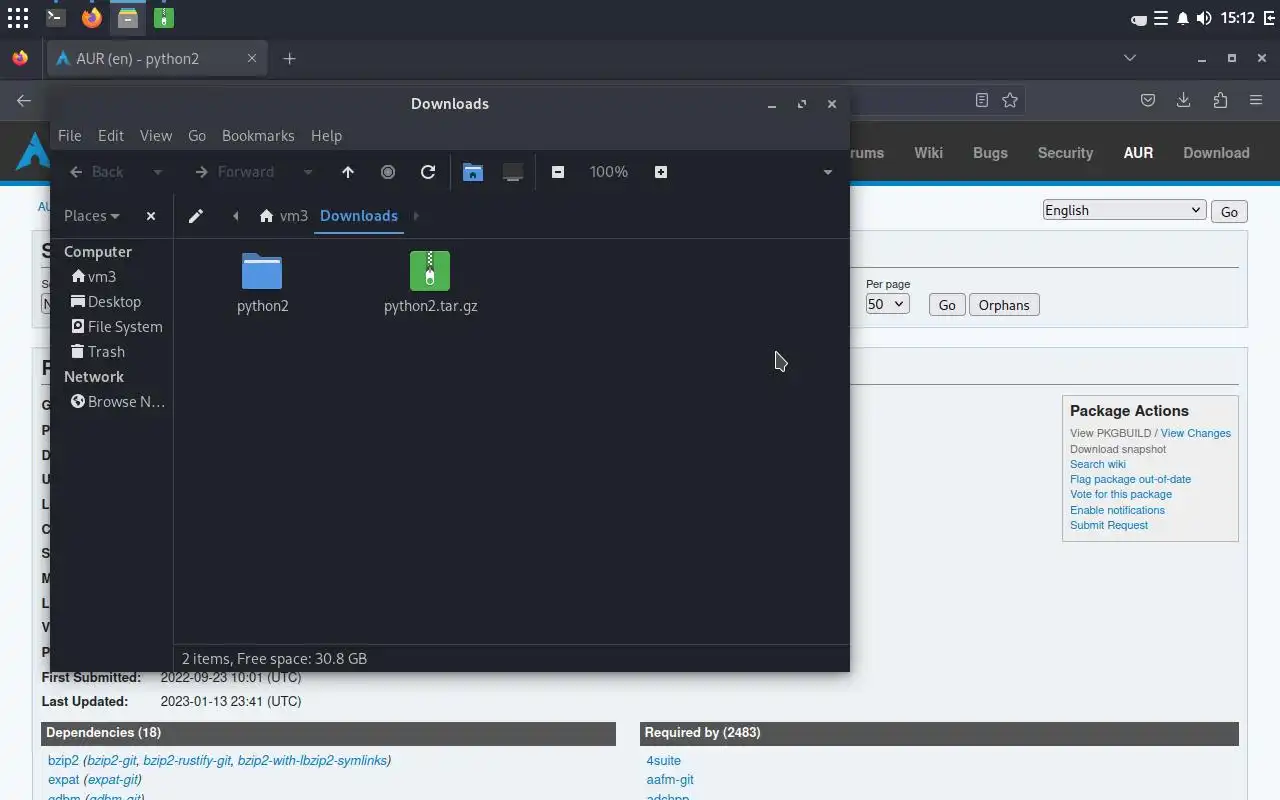Open the Places sidebar selector dropdown
This screenshot has width=1280, height=800.
coord(91,216)
